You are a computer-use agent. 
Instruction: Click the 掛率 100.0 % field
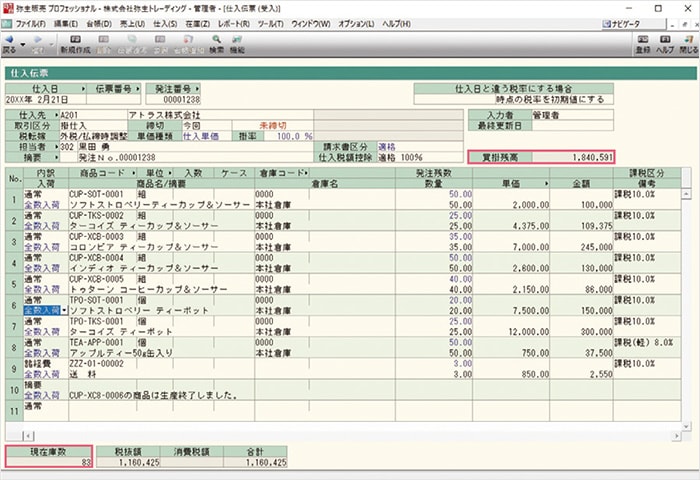(x=288, y=137)
